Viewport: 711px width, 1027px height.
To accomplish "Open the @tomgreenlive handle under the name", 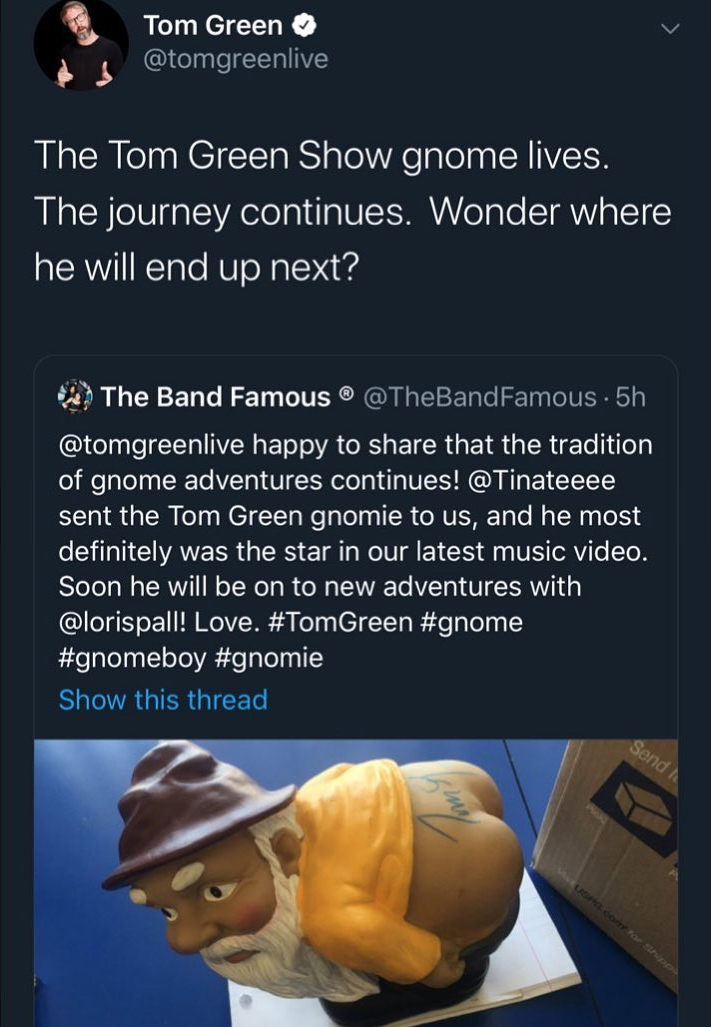I will [x=236, y=60].
